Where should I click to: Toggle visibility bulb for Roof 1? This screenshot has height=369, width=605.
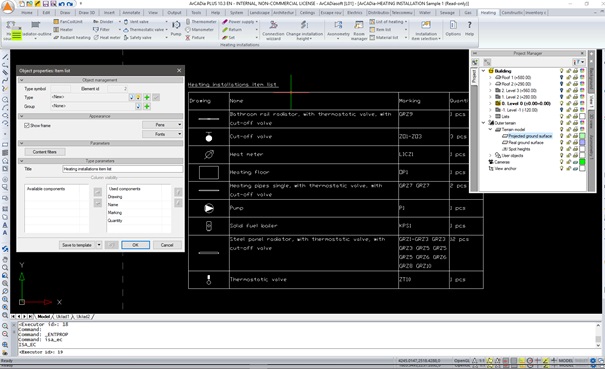pyautogui.click(x=561, y=78)
